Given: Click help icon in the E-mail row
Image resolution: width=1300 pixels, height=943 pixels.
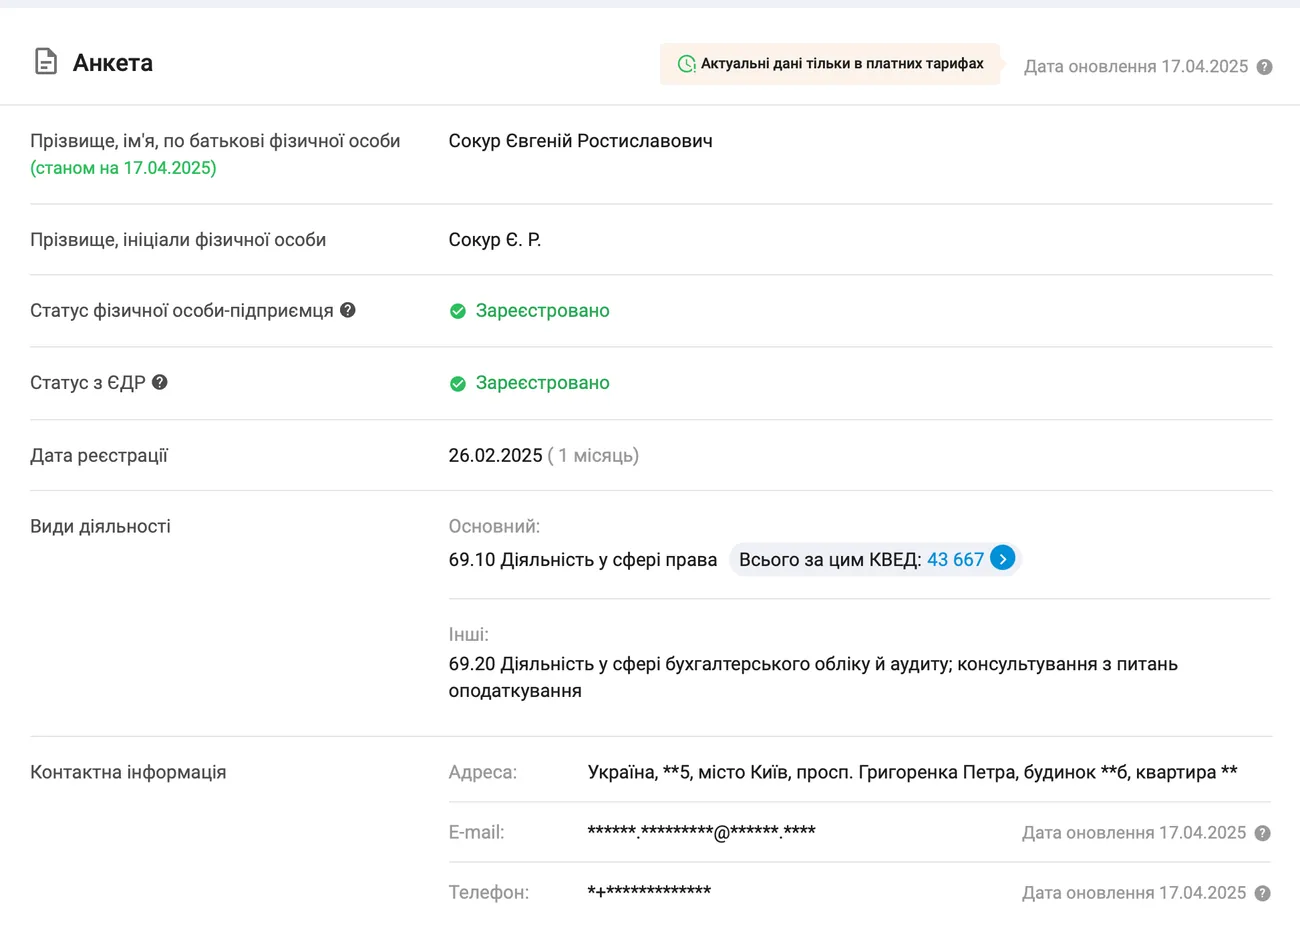Looking at the screenshot, I should [1262, 833].
